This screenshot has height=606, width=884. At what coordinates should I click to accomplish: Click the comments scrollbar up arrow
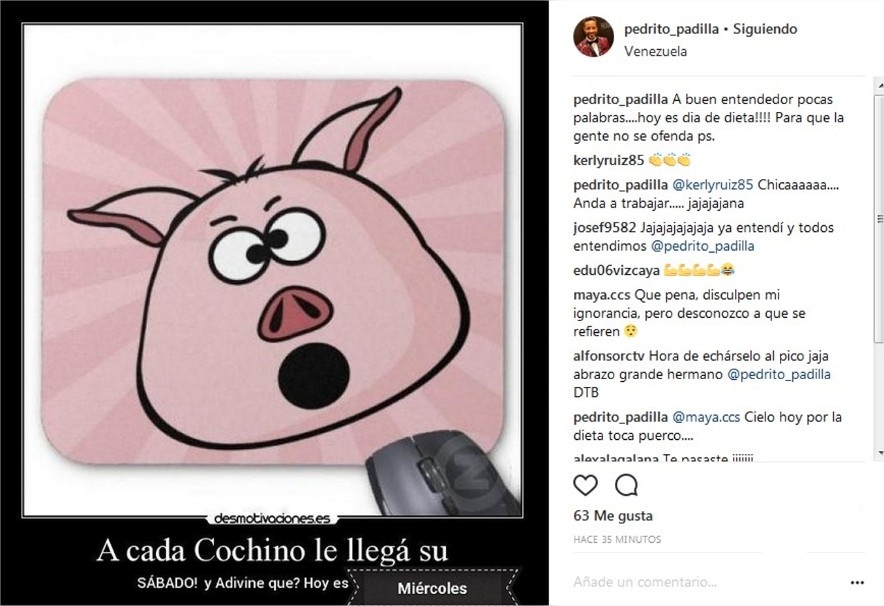point(879,85)
